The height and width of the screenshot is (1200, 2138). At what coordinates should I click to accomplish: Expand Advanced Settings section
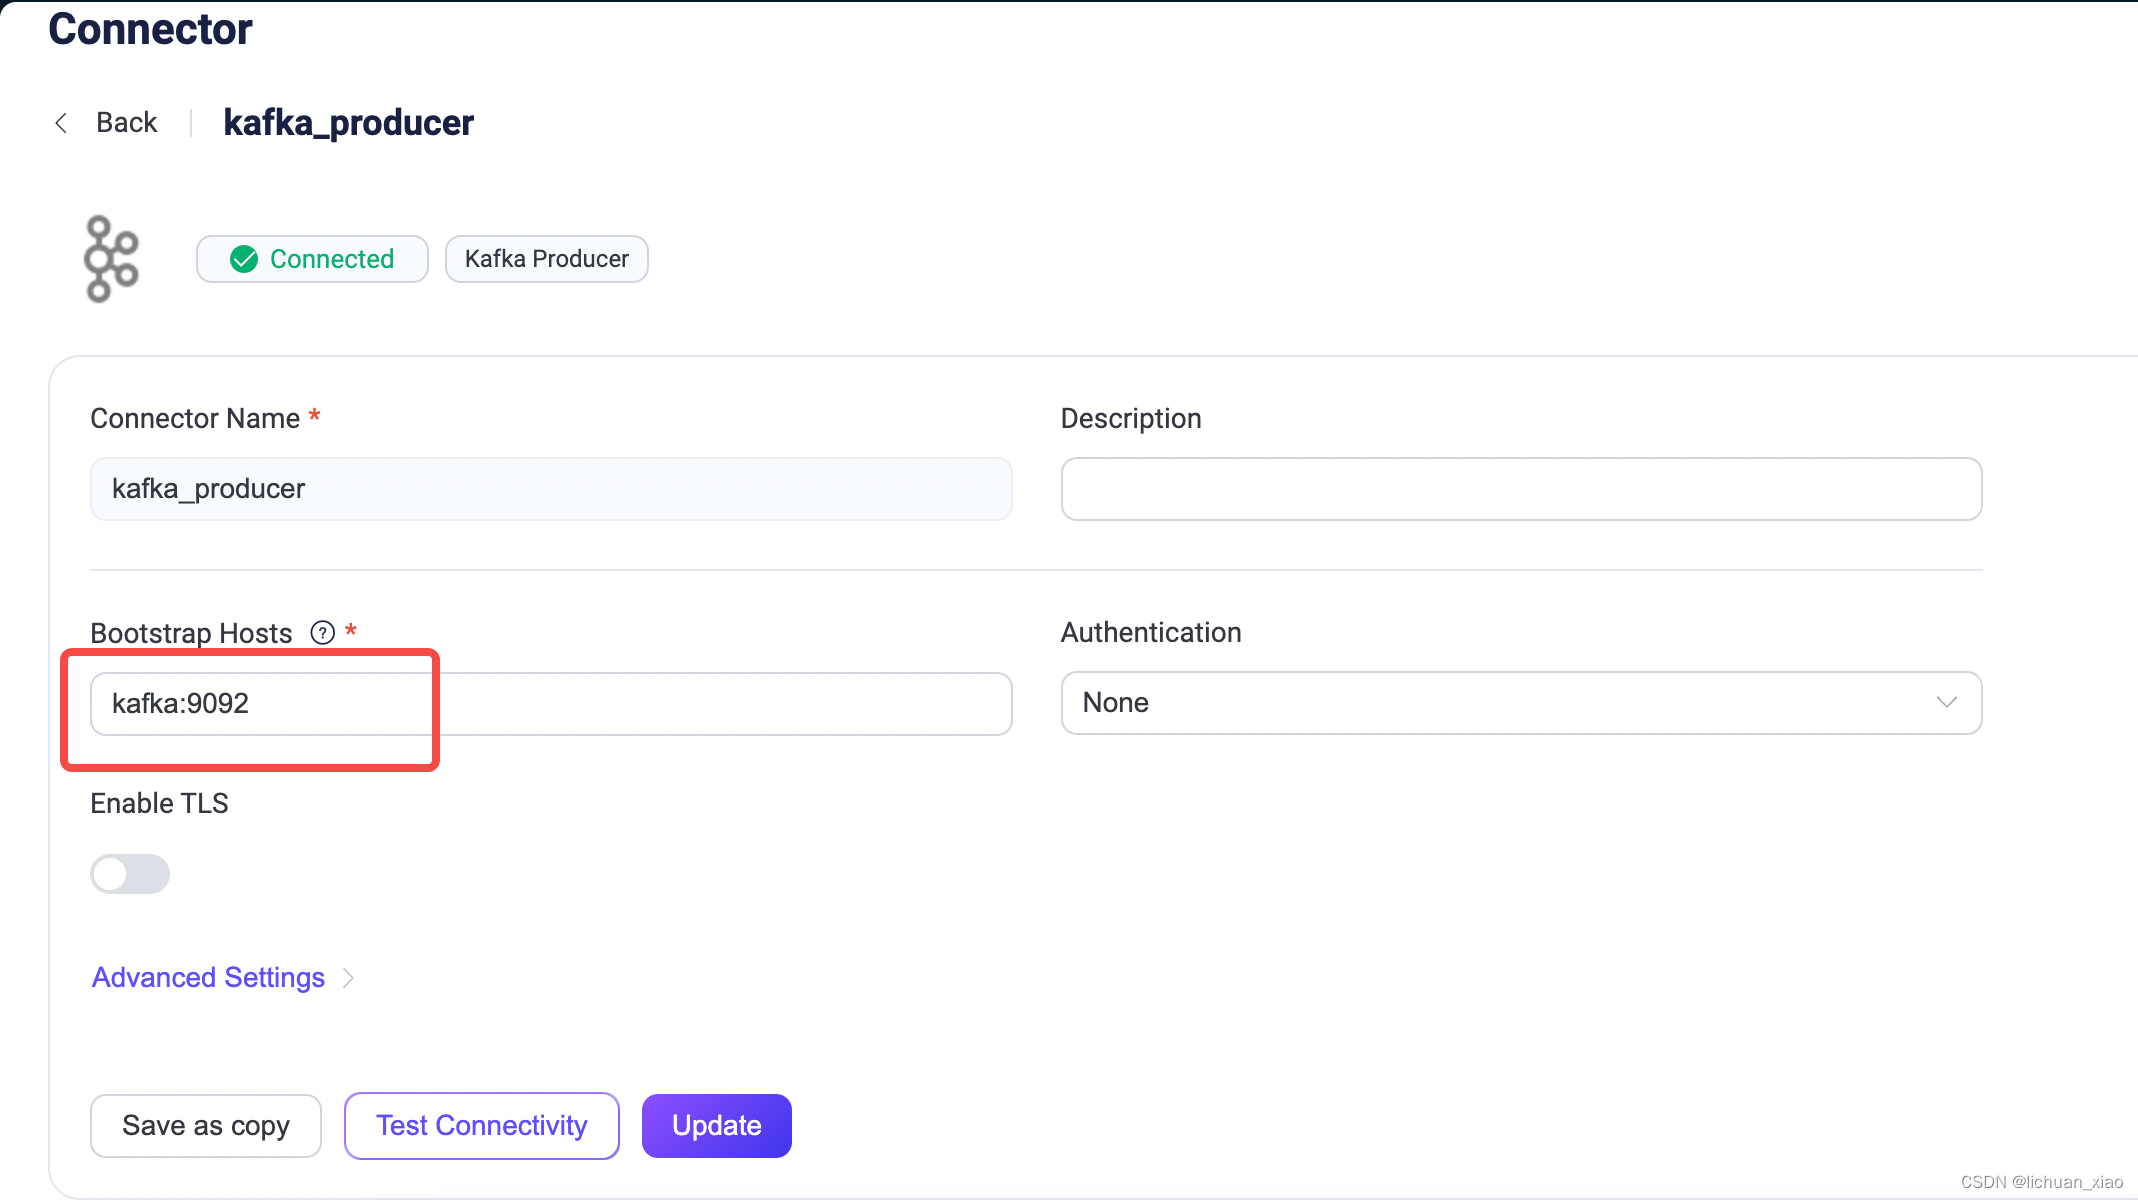pyautogui.click(x=209, y=977)
